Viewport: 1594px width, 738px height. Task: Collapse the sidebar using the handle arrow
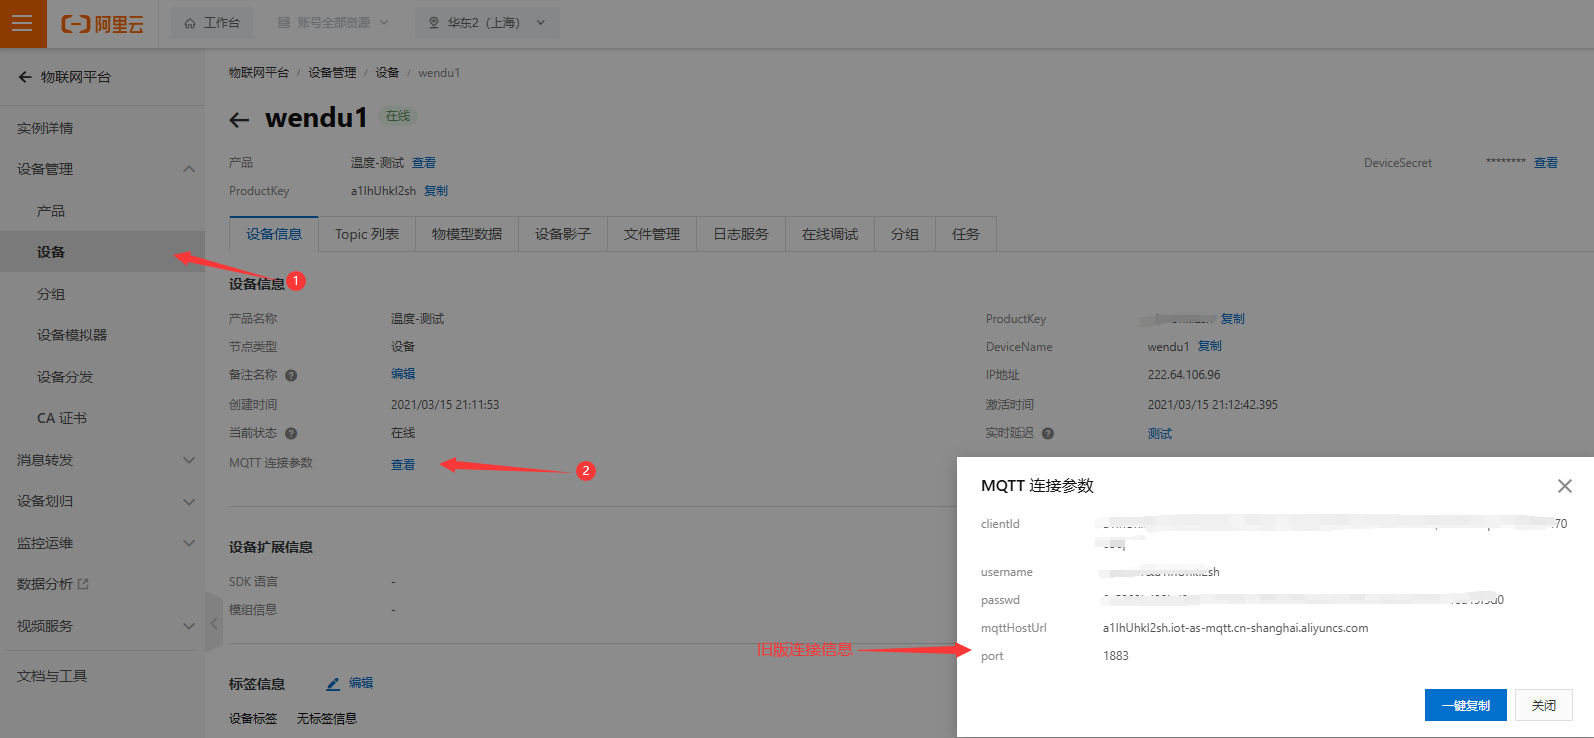[213, 623]
